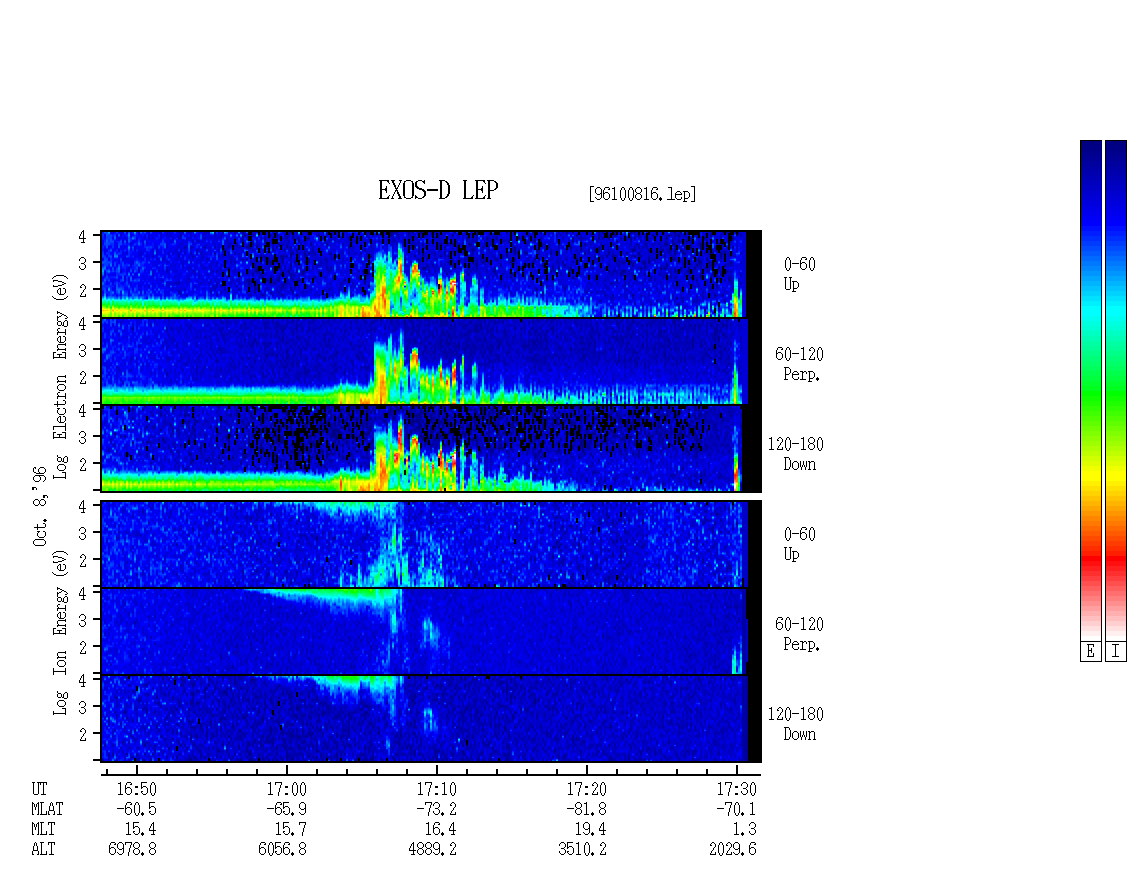Click the MLT value 16.4
The height and width of the screenshot is (875, 1130).
pos(440,830)
